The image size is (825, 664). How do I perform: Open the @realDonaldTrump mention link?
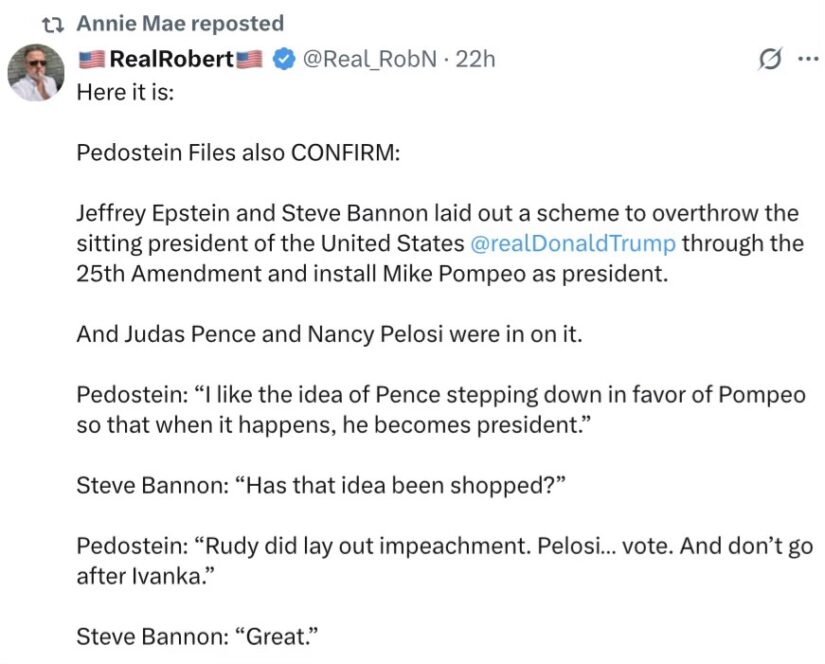pos(572,244)
